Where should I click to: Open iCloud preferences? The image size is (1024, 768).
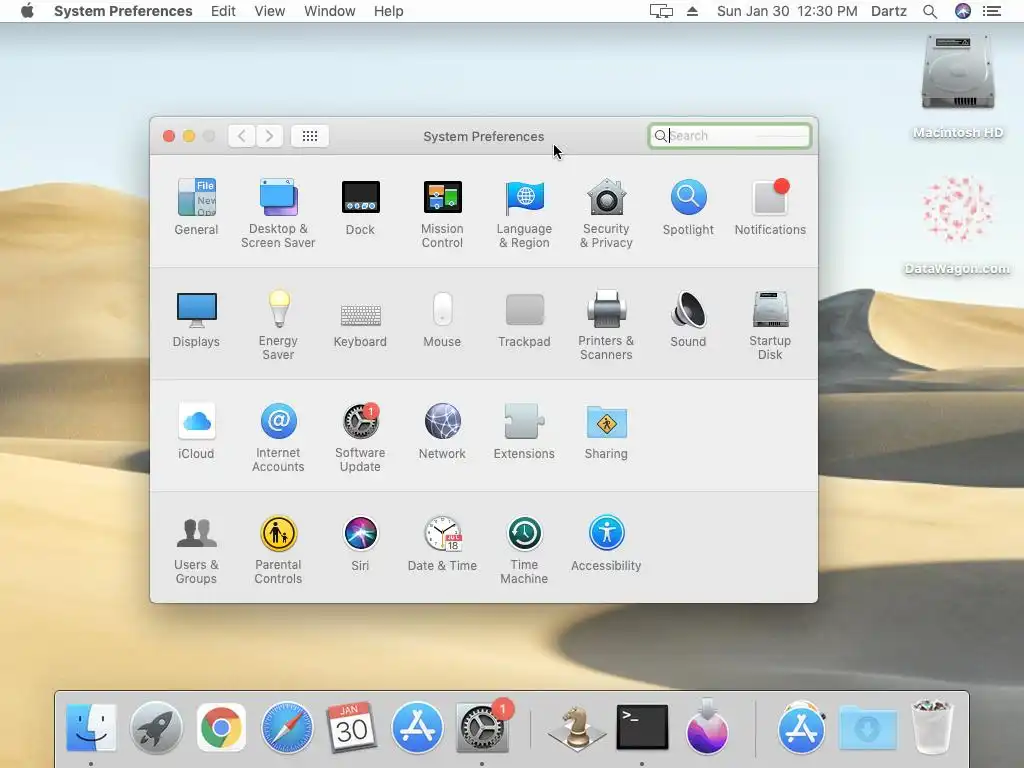coord(196,431)
